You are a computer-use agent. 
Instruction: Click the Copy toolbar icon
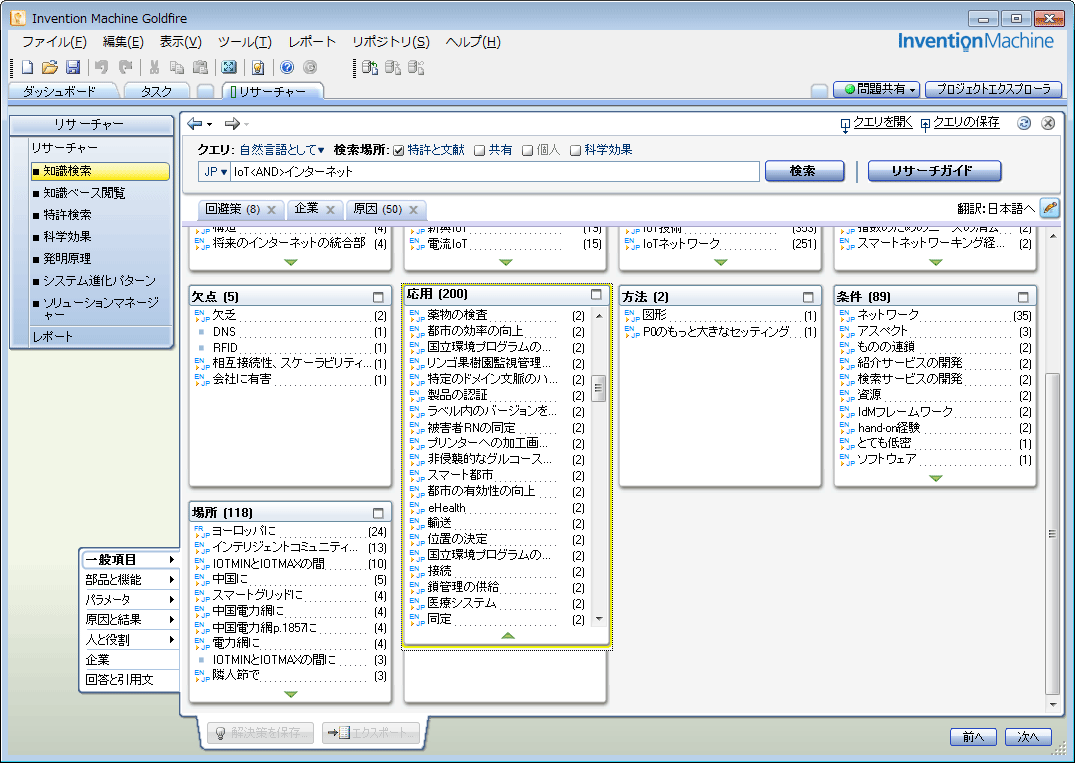[177, 67]
